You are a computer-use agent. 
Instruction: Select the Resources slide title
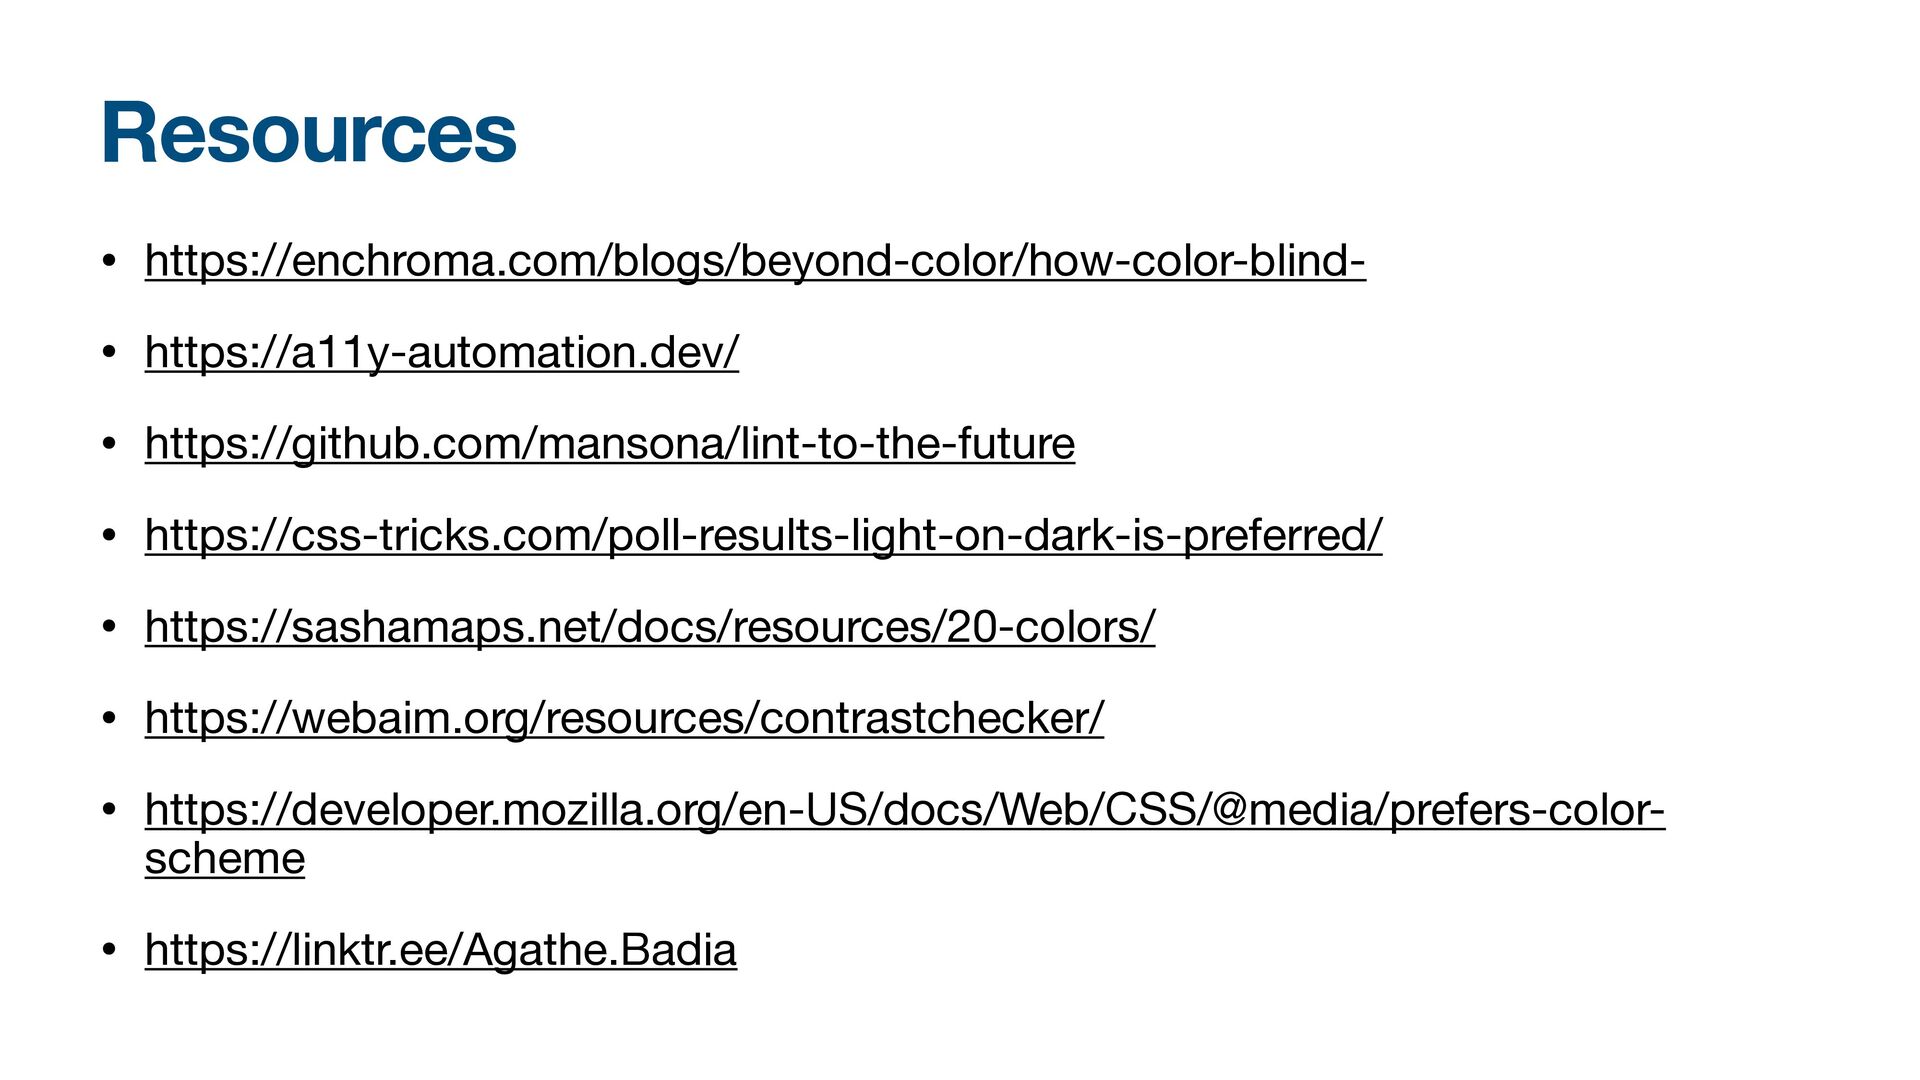pos(309,133)
